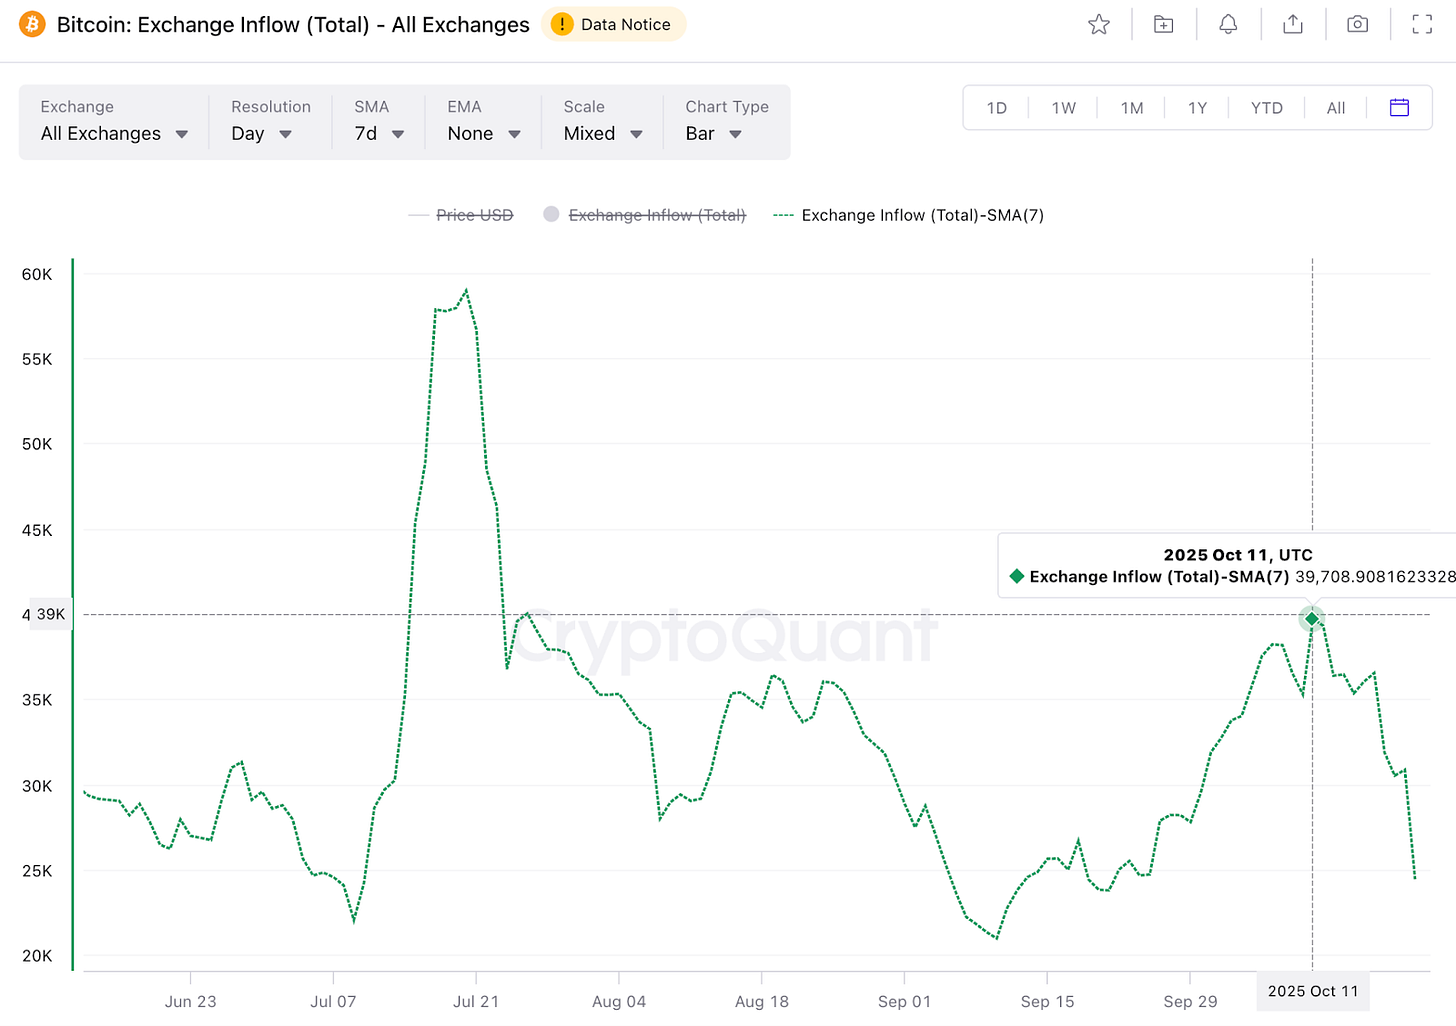This screenshot has height=1026, width=1456.
Task: Enter fullscreen with the expand icon
Action: [x=1422, y=25]
